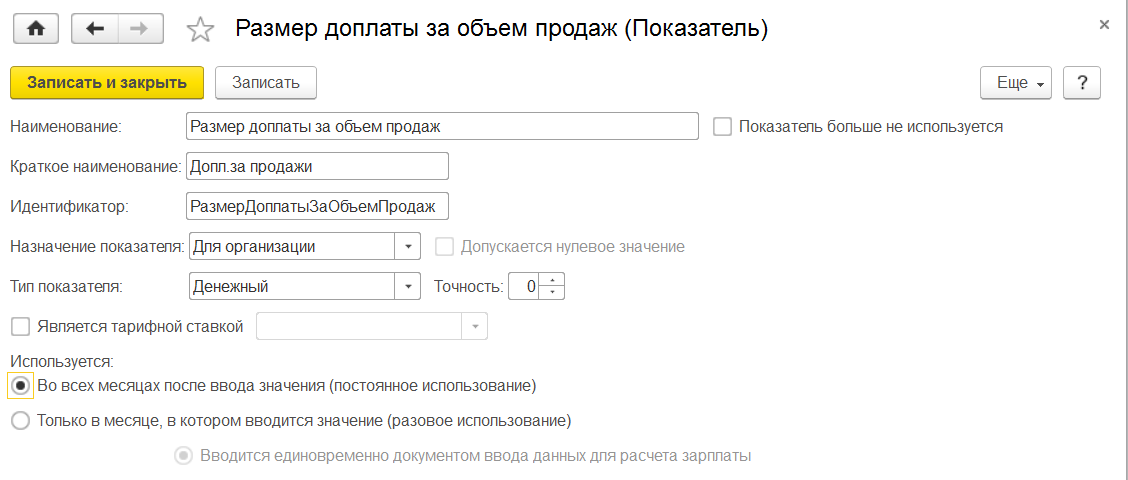This screenshot has height=480, width=1128.
Task: Click the "Записать" button
Action: [266, 83]
